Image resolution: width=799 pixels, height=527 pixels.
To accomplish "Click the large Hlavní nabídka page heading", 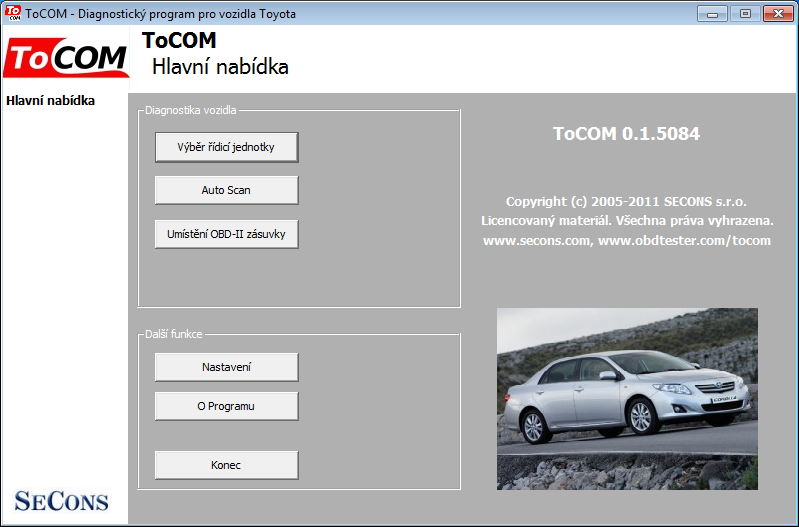I will [x=220, y=67].
